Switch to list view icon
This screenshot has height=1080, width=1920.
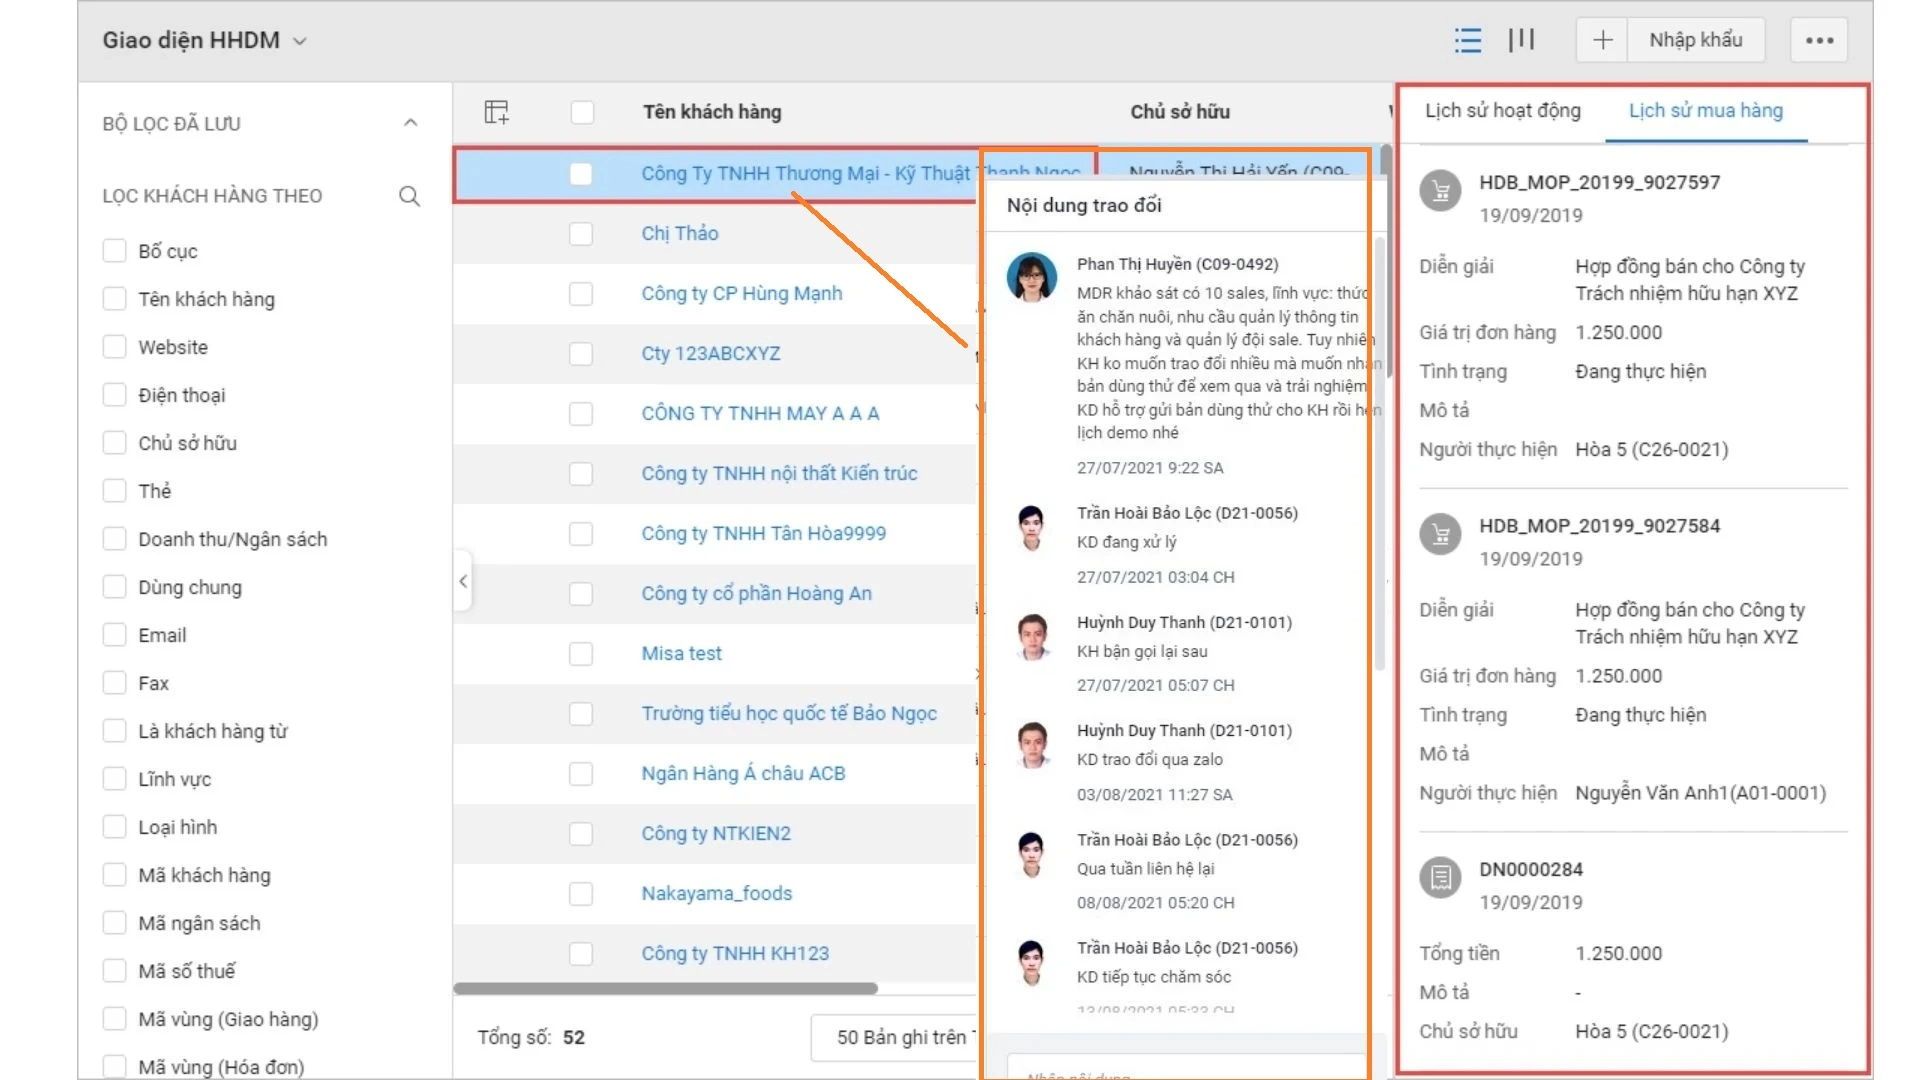pyautogui.click(x=1467, y=40)
